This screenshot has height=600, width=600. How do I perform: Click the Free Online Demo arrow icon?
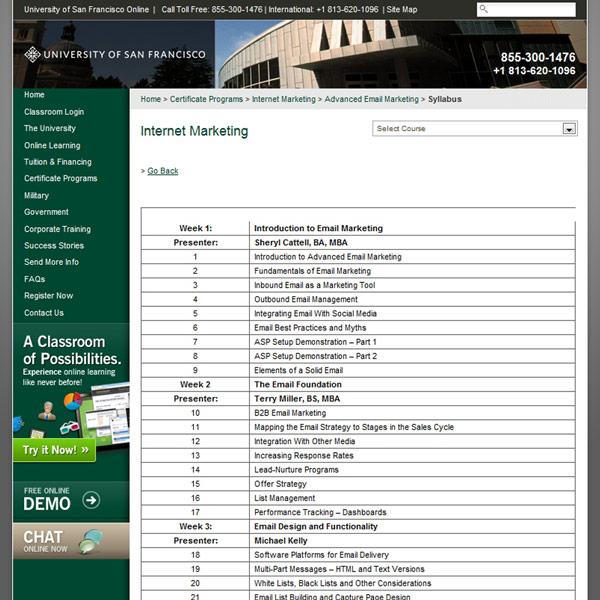[x=91, y=500]
